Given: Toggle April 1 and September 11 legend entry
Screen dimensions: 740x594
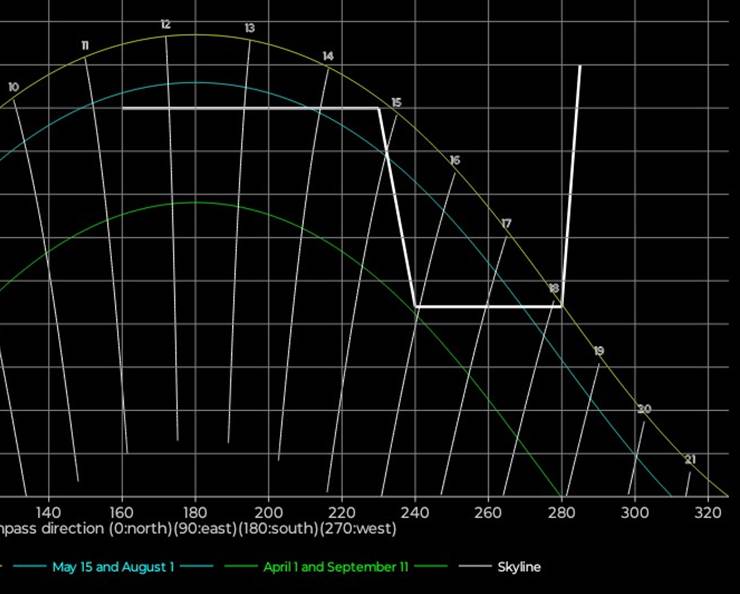Looking at the screenshot, I should tap(335, 567).
